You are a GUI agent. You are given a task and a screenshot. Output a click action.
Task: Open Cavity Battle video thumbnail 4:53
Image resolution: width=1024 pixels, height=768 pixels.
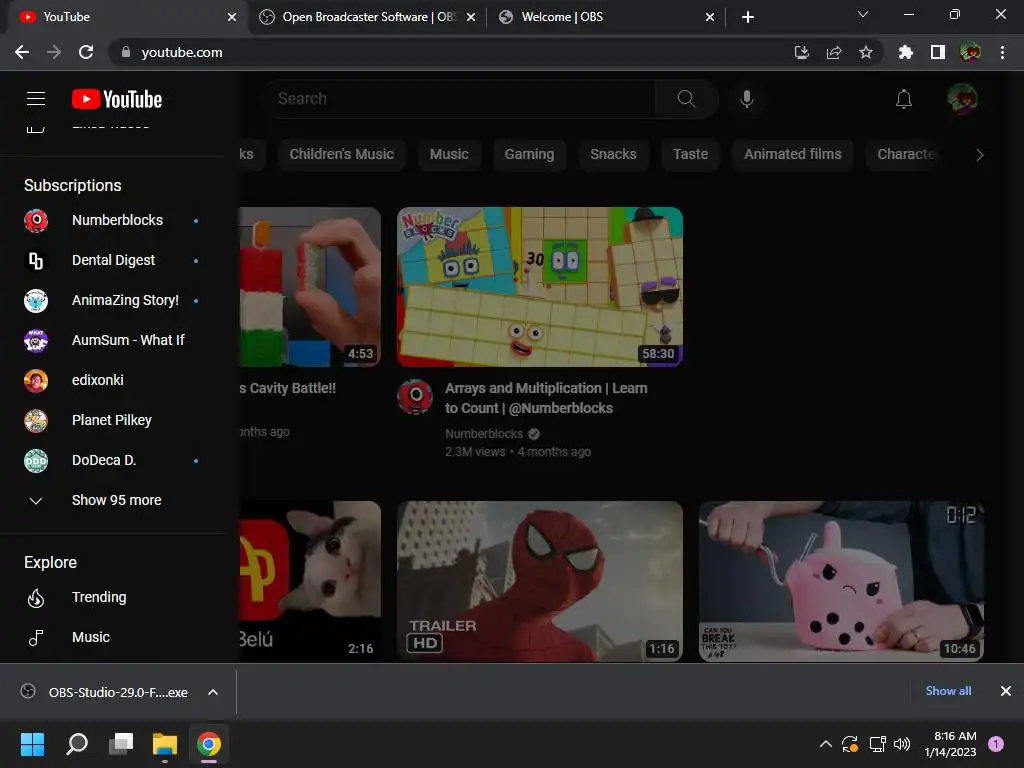(x=310, y=287)
